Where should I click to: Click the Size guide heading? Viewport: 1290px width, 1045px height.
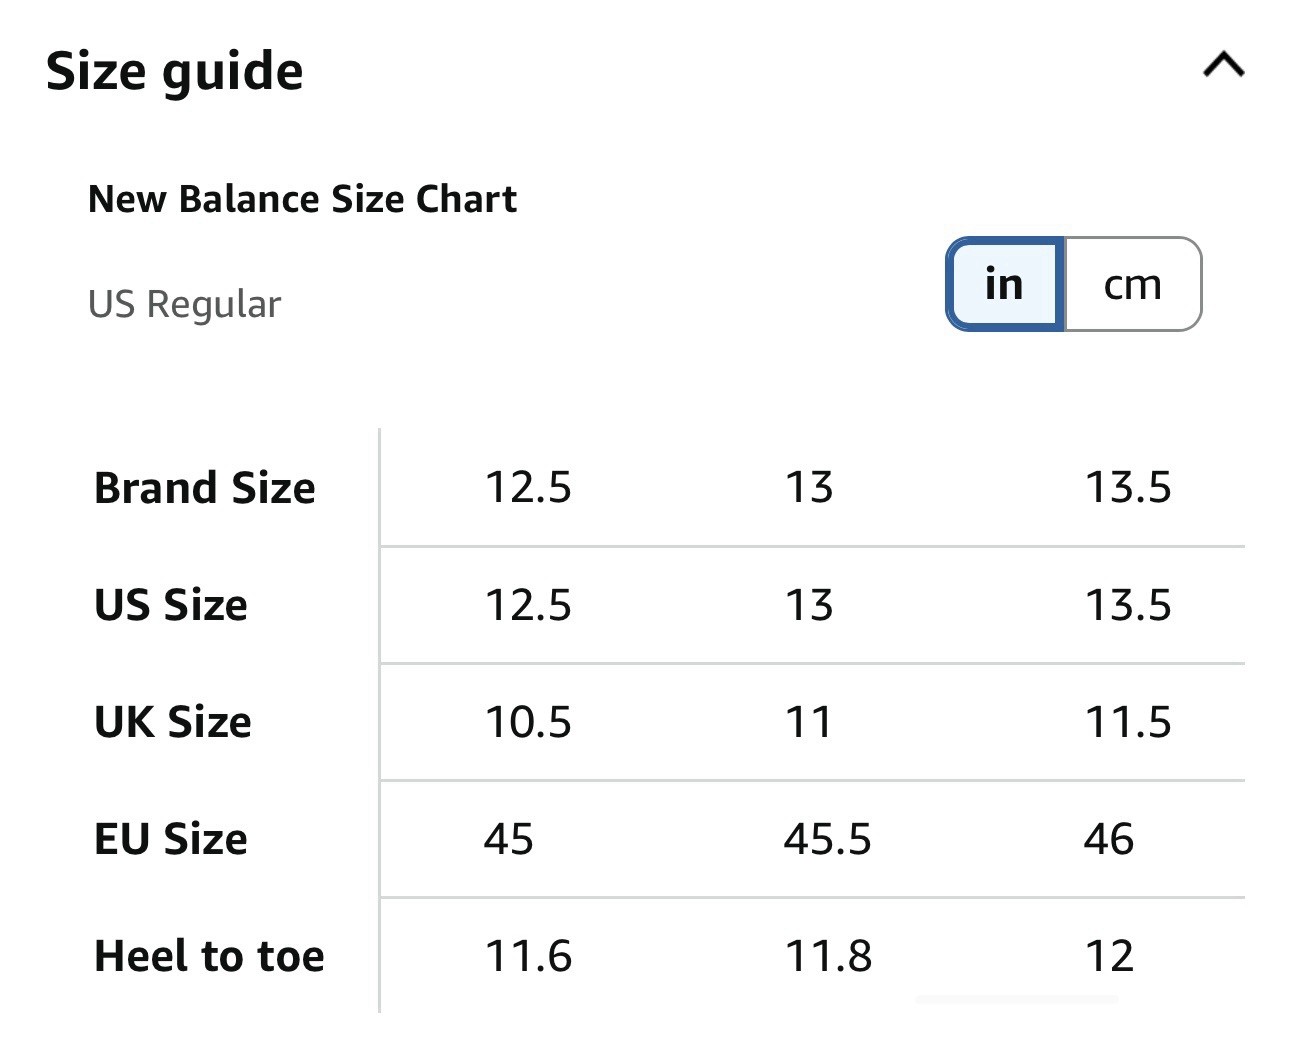point(174,72)
